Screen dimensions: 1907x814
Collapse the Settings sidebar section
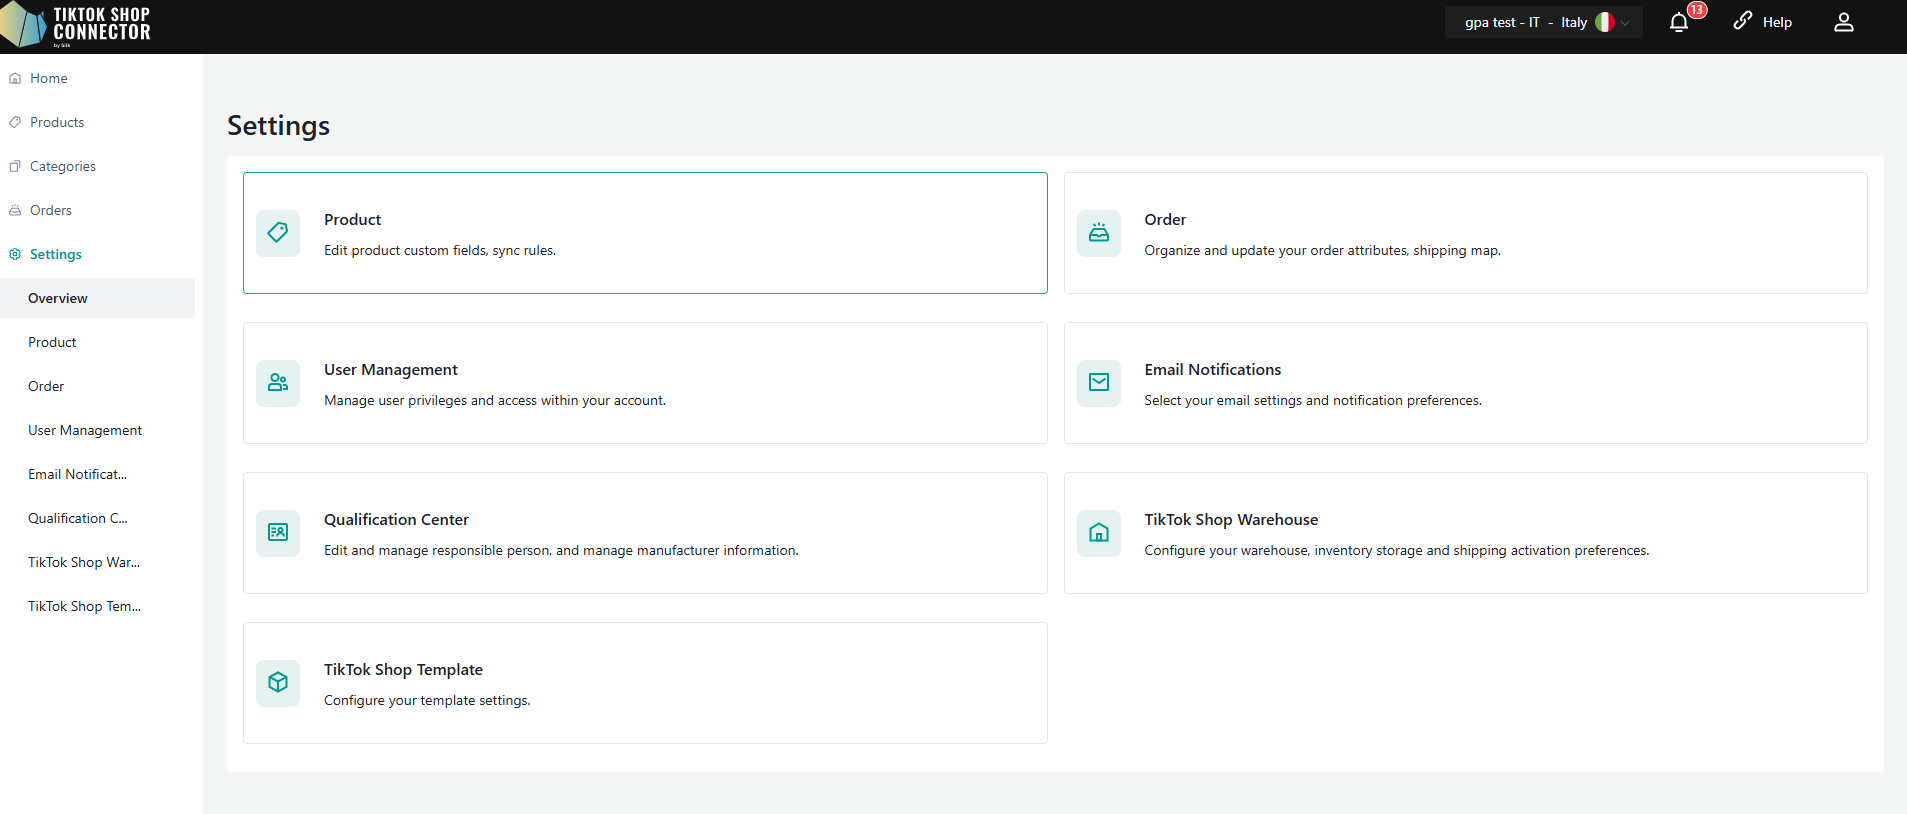point(56,254)
